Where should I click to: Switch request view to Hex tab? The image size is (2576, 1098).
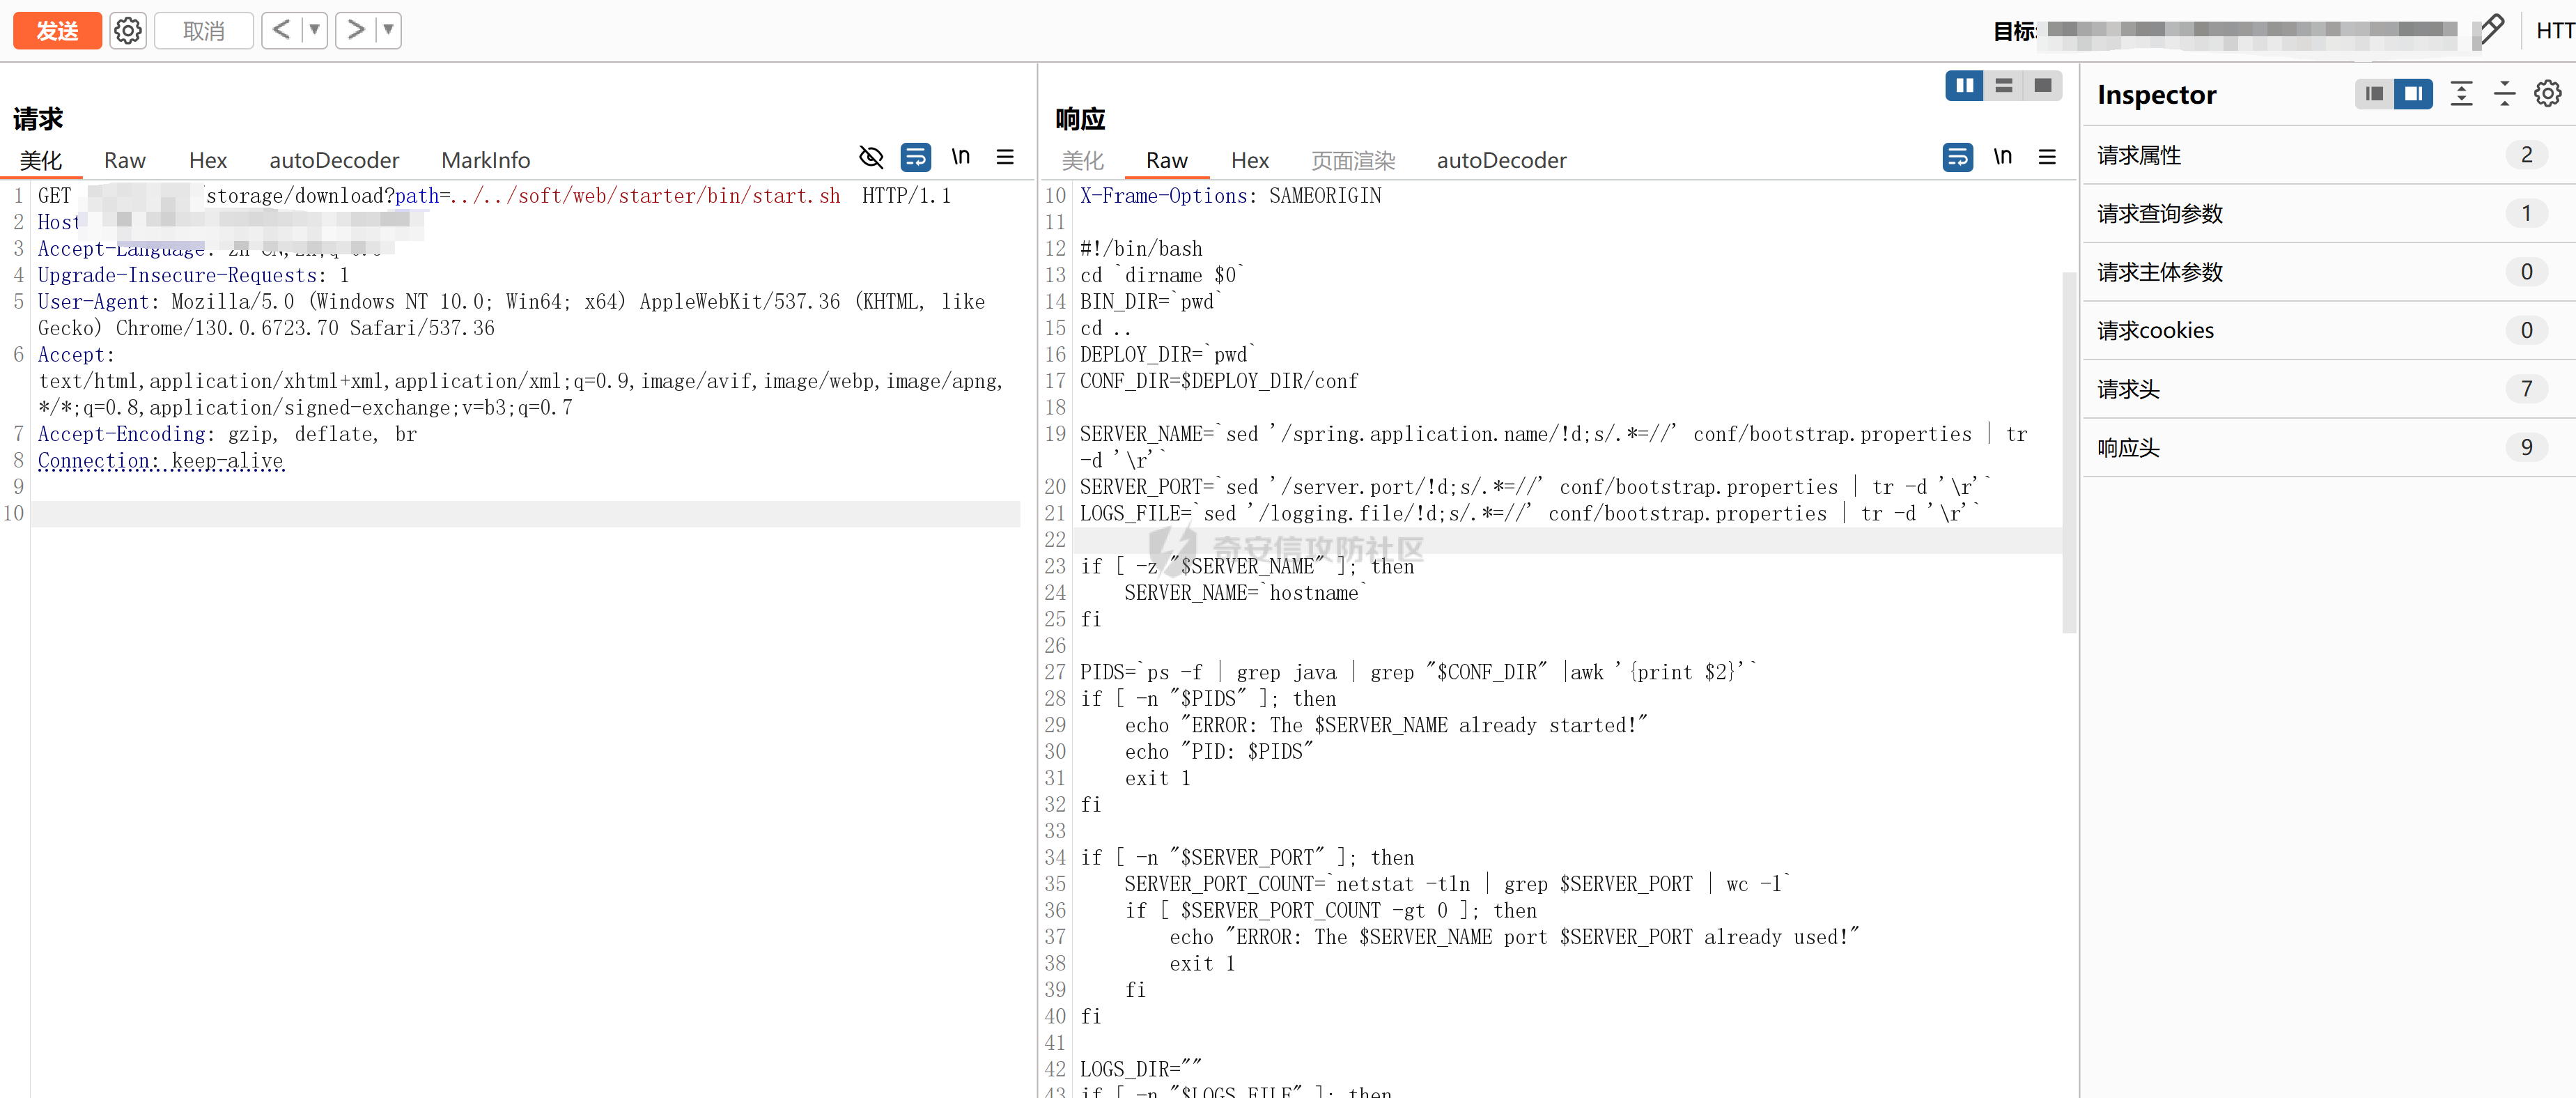tap(208, 160)
